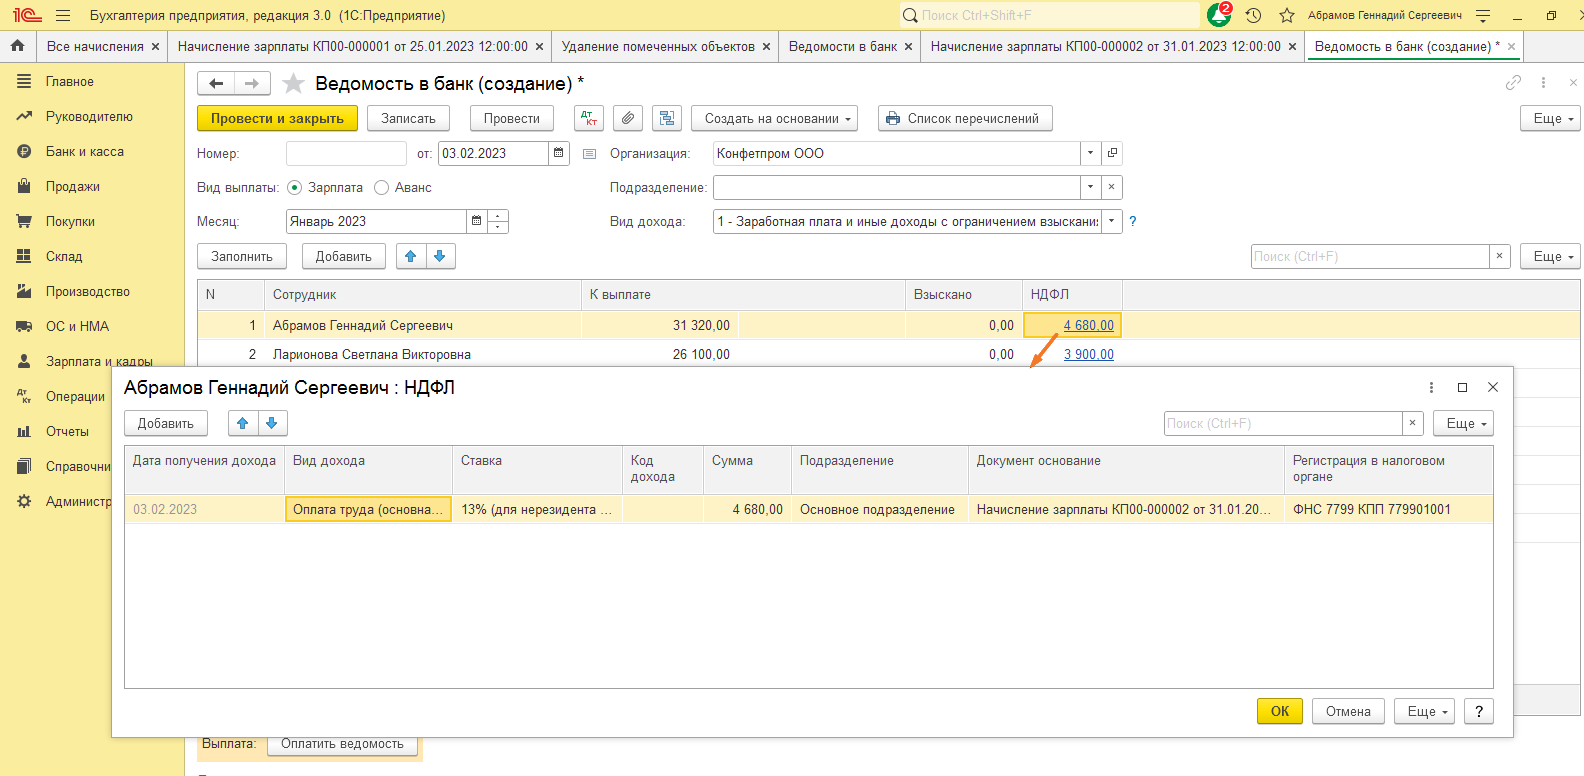This screenshot has width=1584, height=776.
Task: Open calendar picker for document date
Action: click(559, 153)
